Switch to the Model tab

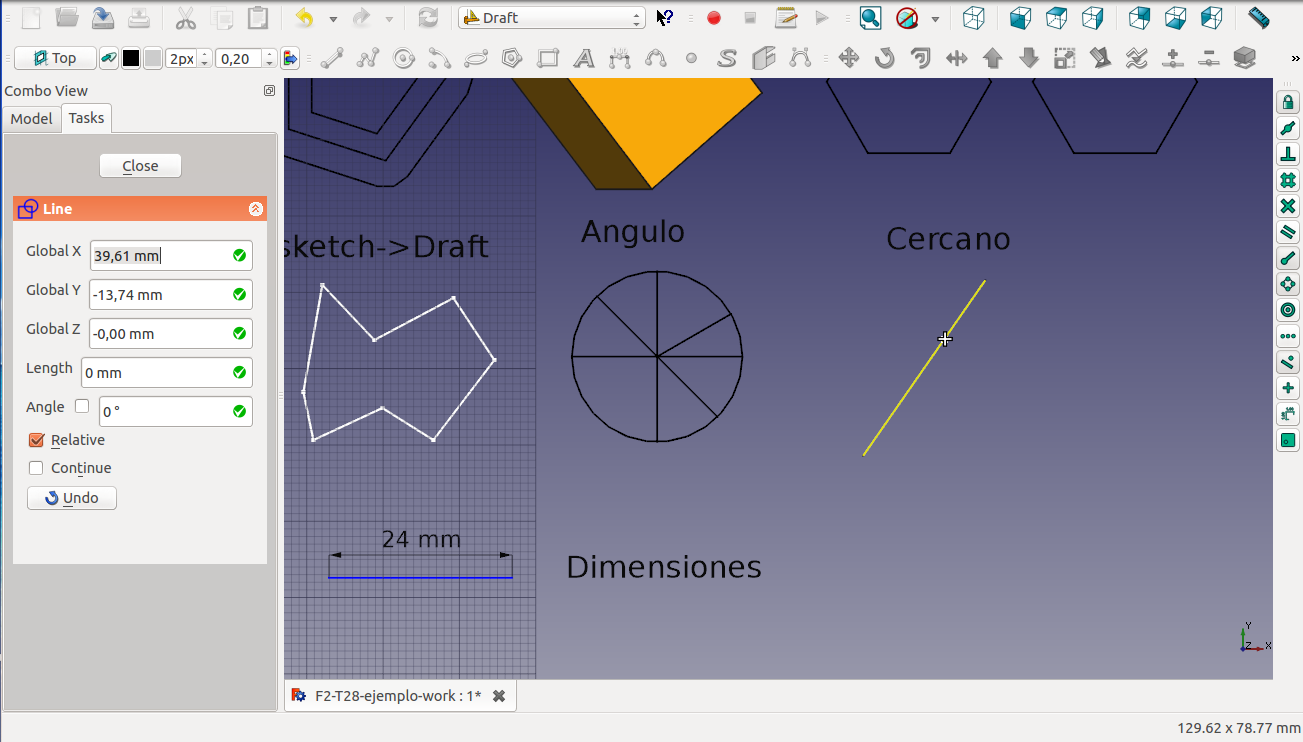31,119
